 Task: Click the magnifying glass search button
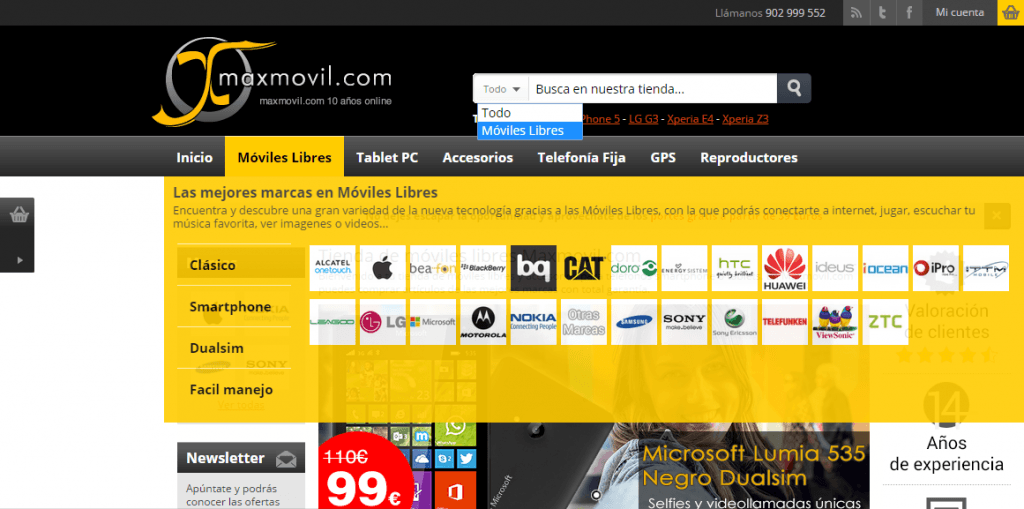tap(794, 88)
